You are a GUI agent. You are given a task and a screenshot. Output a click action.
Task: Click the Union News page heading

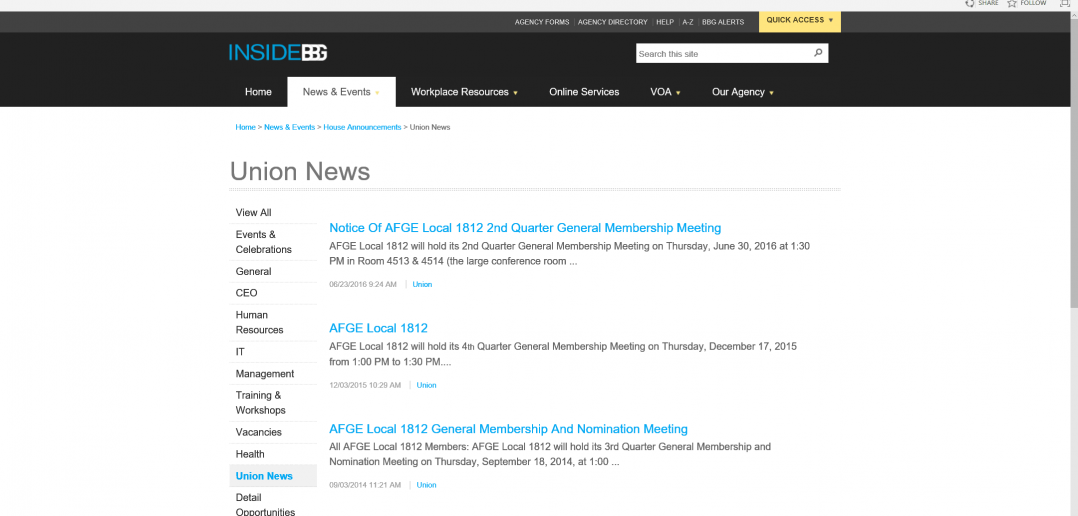(300, 171)
